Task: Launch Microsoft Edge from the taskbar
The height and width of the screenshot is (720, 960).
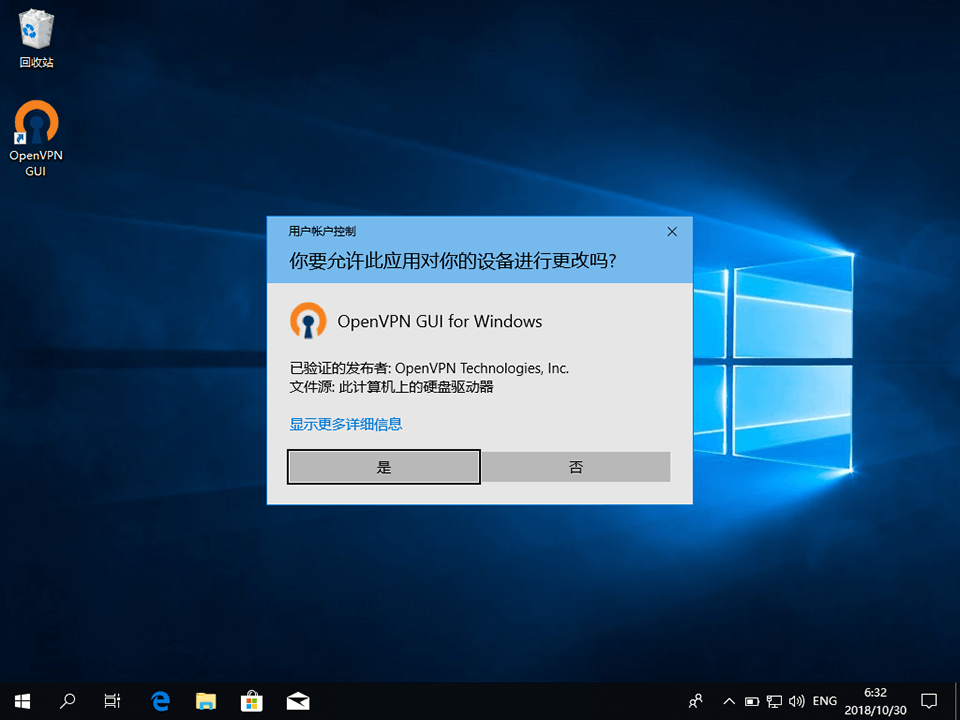Action: (160, 701)
